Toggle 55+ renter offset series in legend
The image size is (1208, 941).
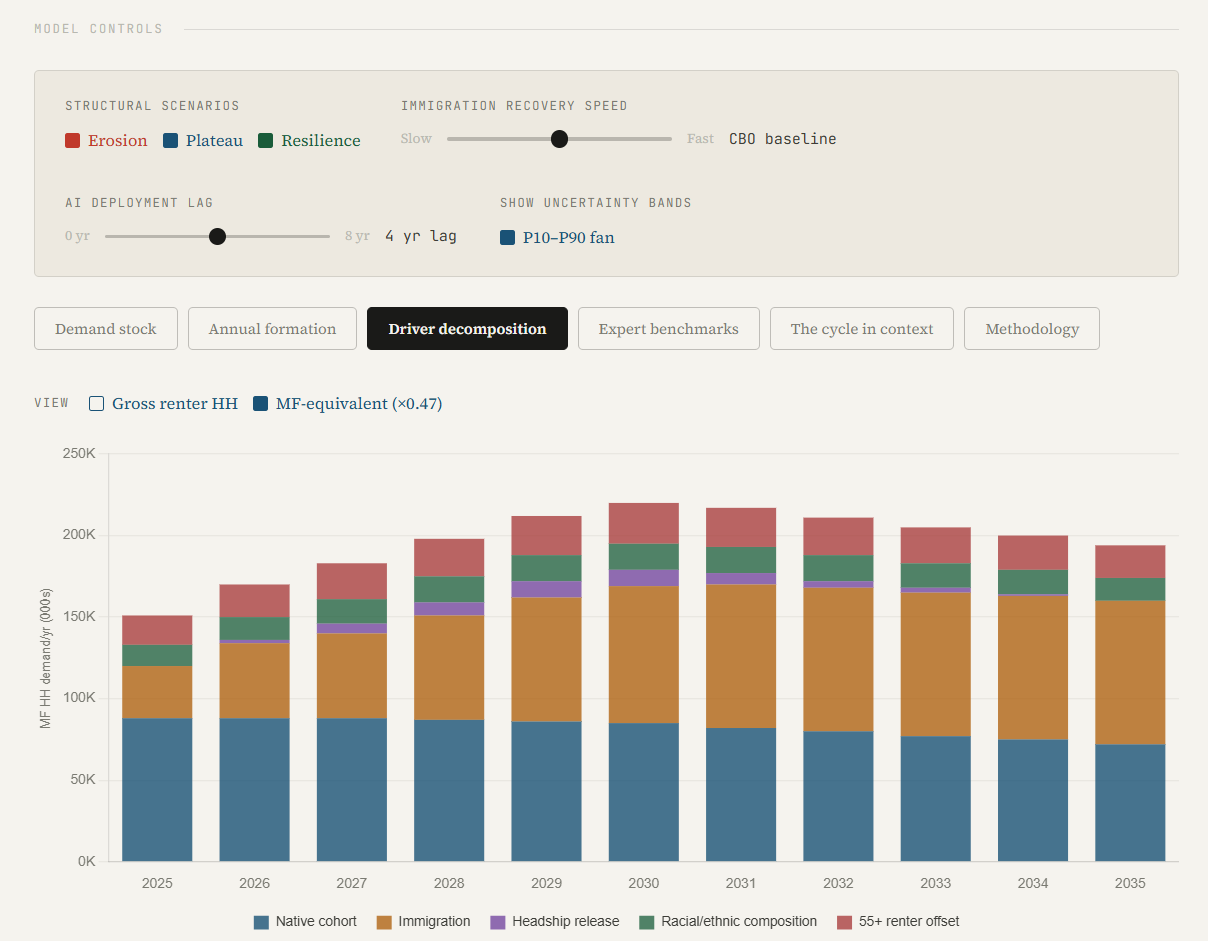tap(898, 922)
